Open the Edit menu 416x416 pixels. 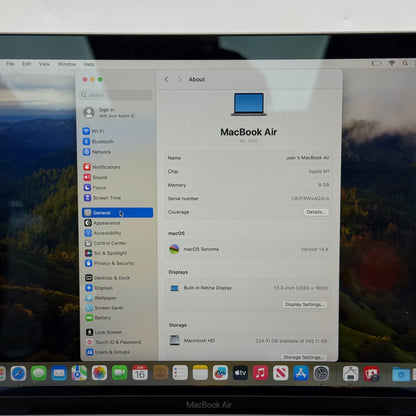(27, 64)
